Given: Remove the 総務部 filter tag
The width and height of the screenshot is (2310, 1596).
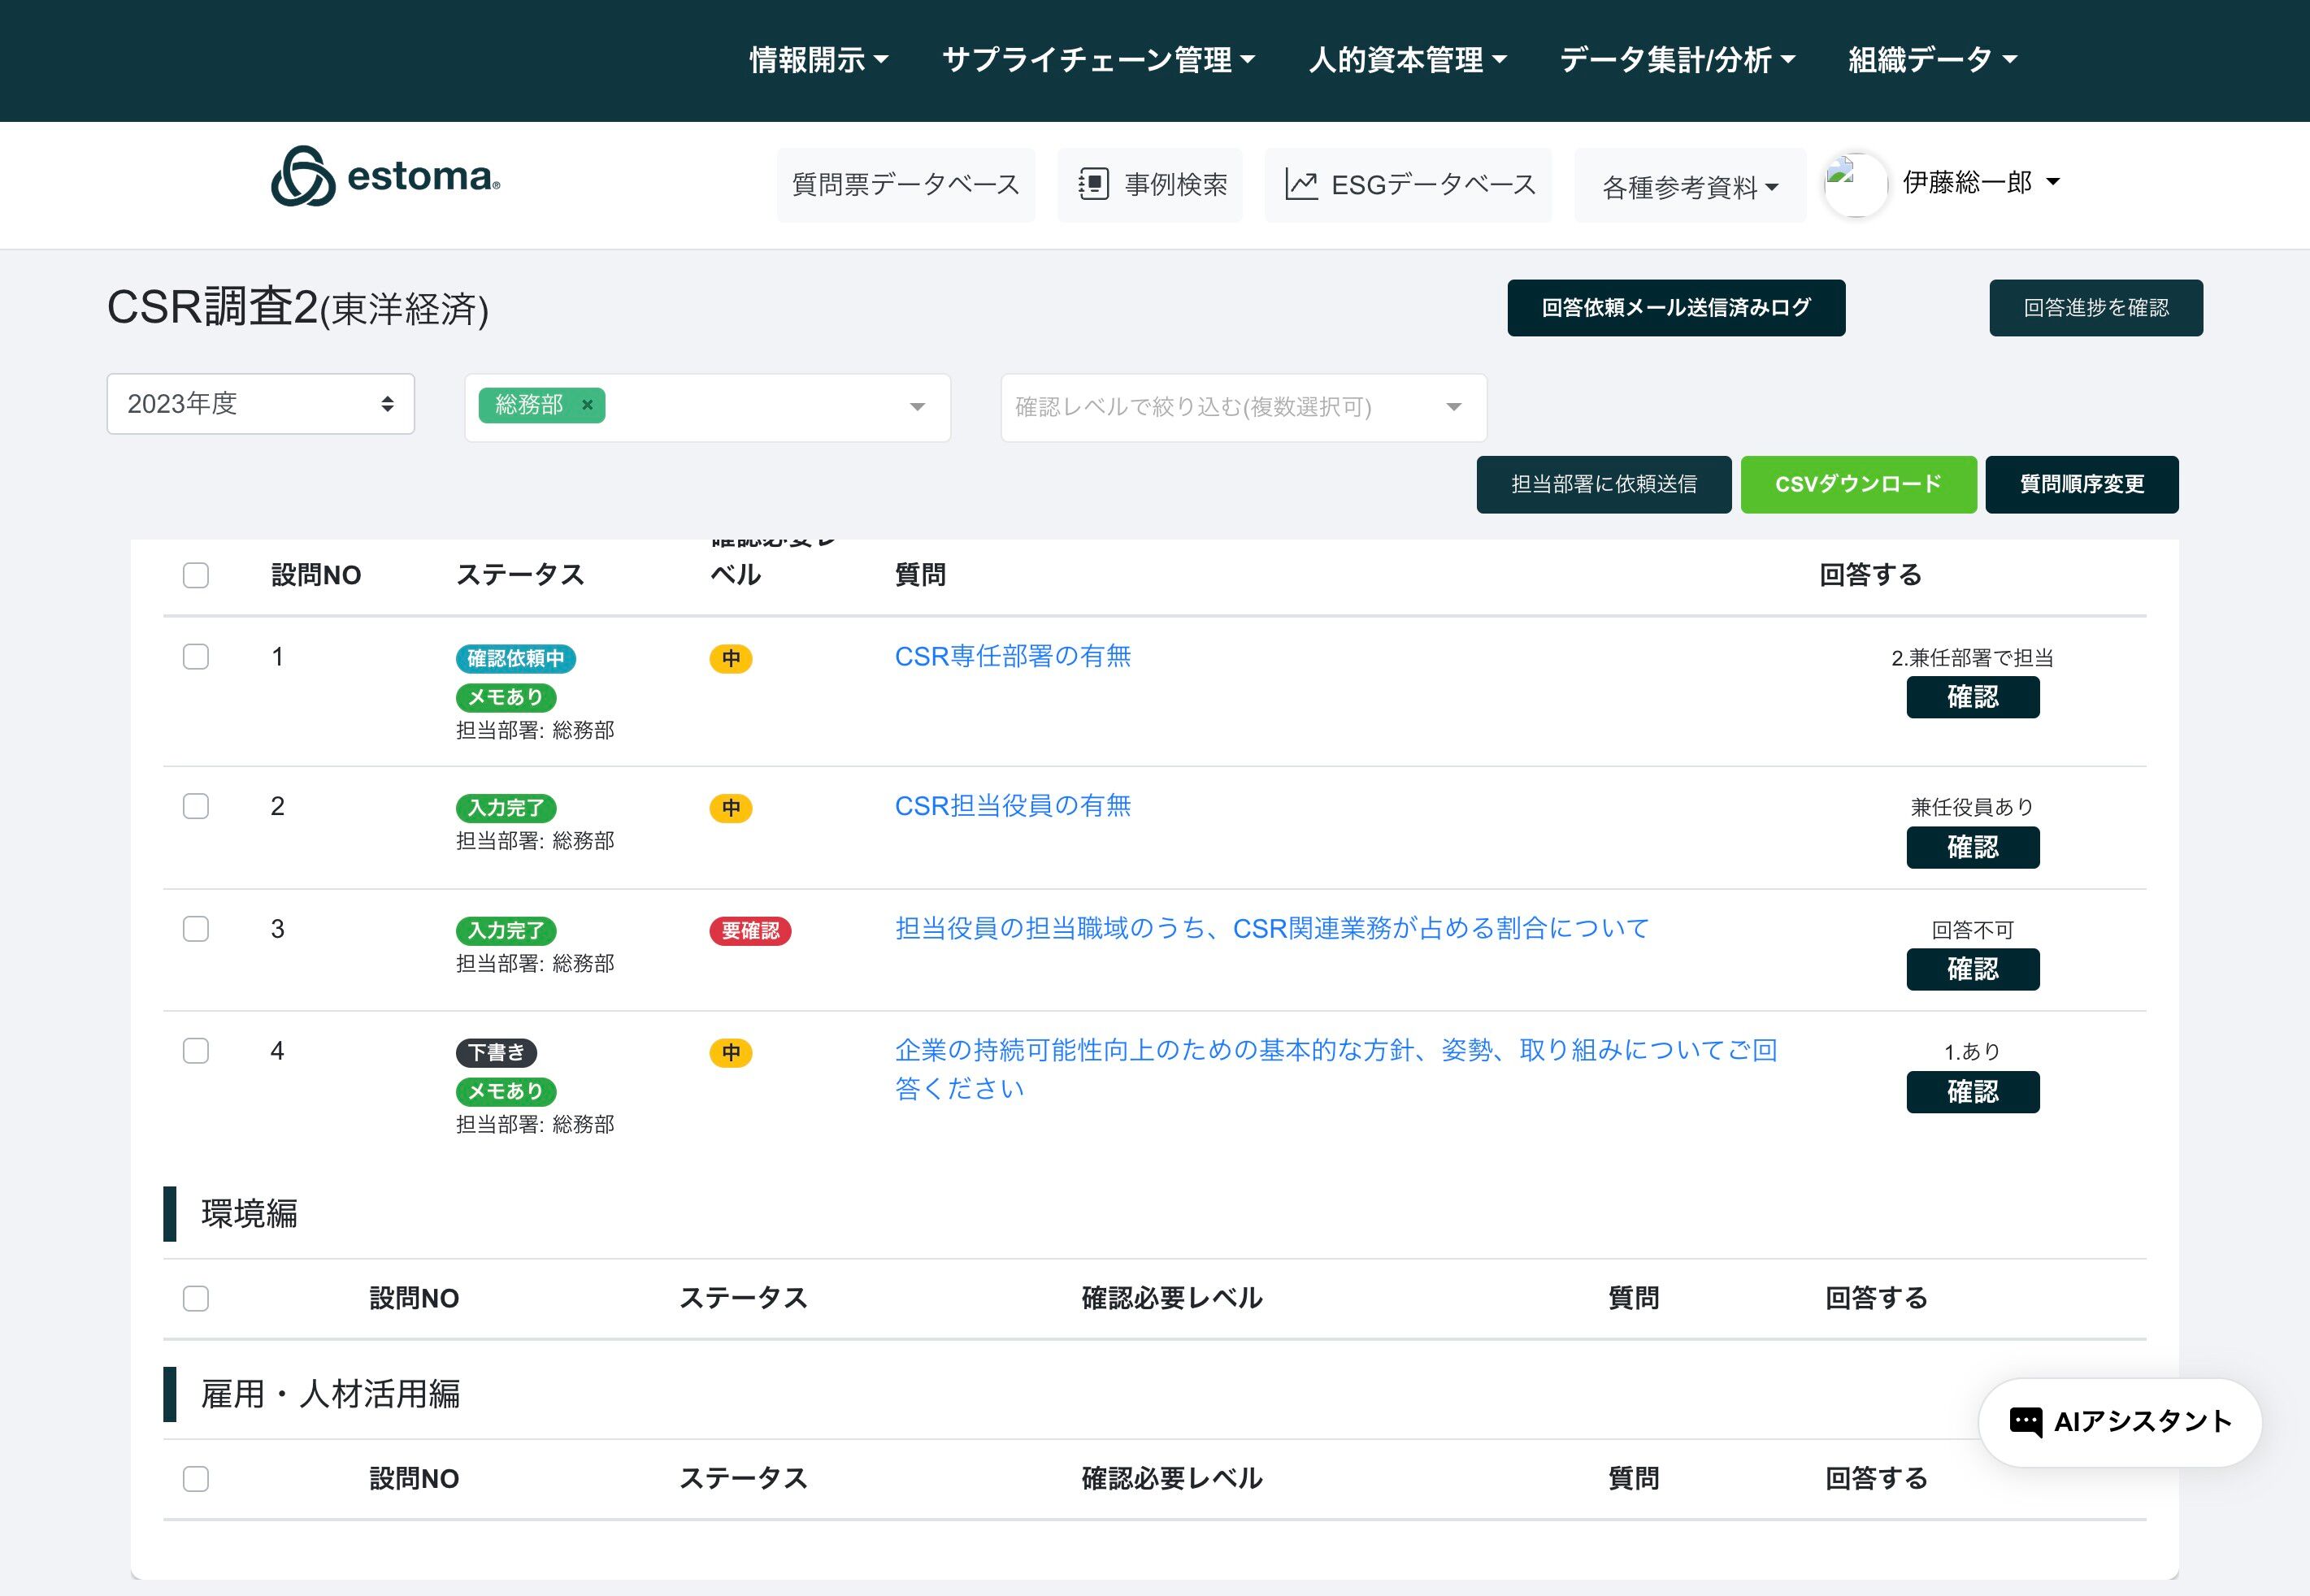Looking at the screenshot, I should tap(588, 405).
